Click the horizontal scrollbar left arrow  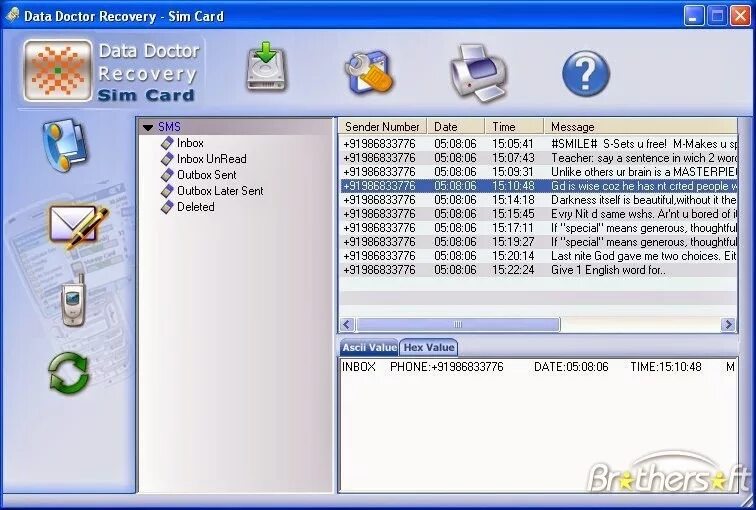(x=347, y=324)
